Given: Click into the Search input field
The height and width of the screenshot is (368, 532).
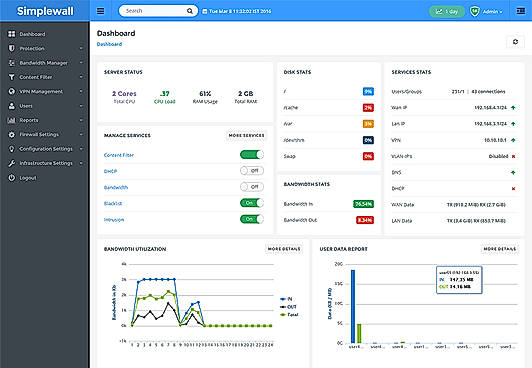Looking at the screenshot, I should (154, 11).
